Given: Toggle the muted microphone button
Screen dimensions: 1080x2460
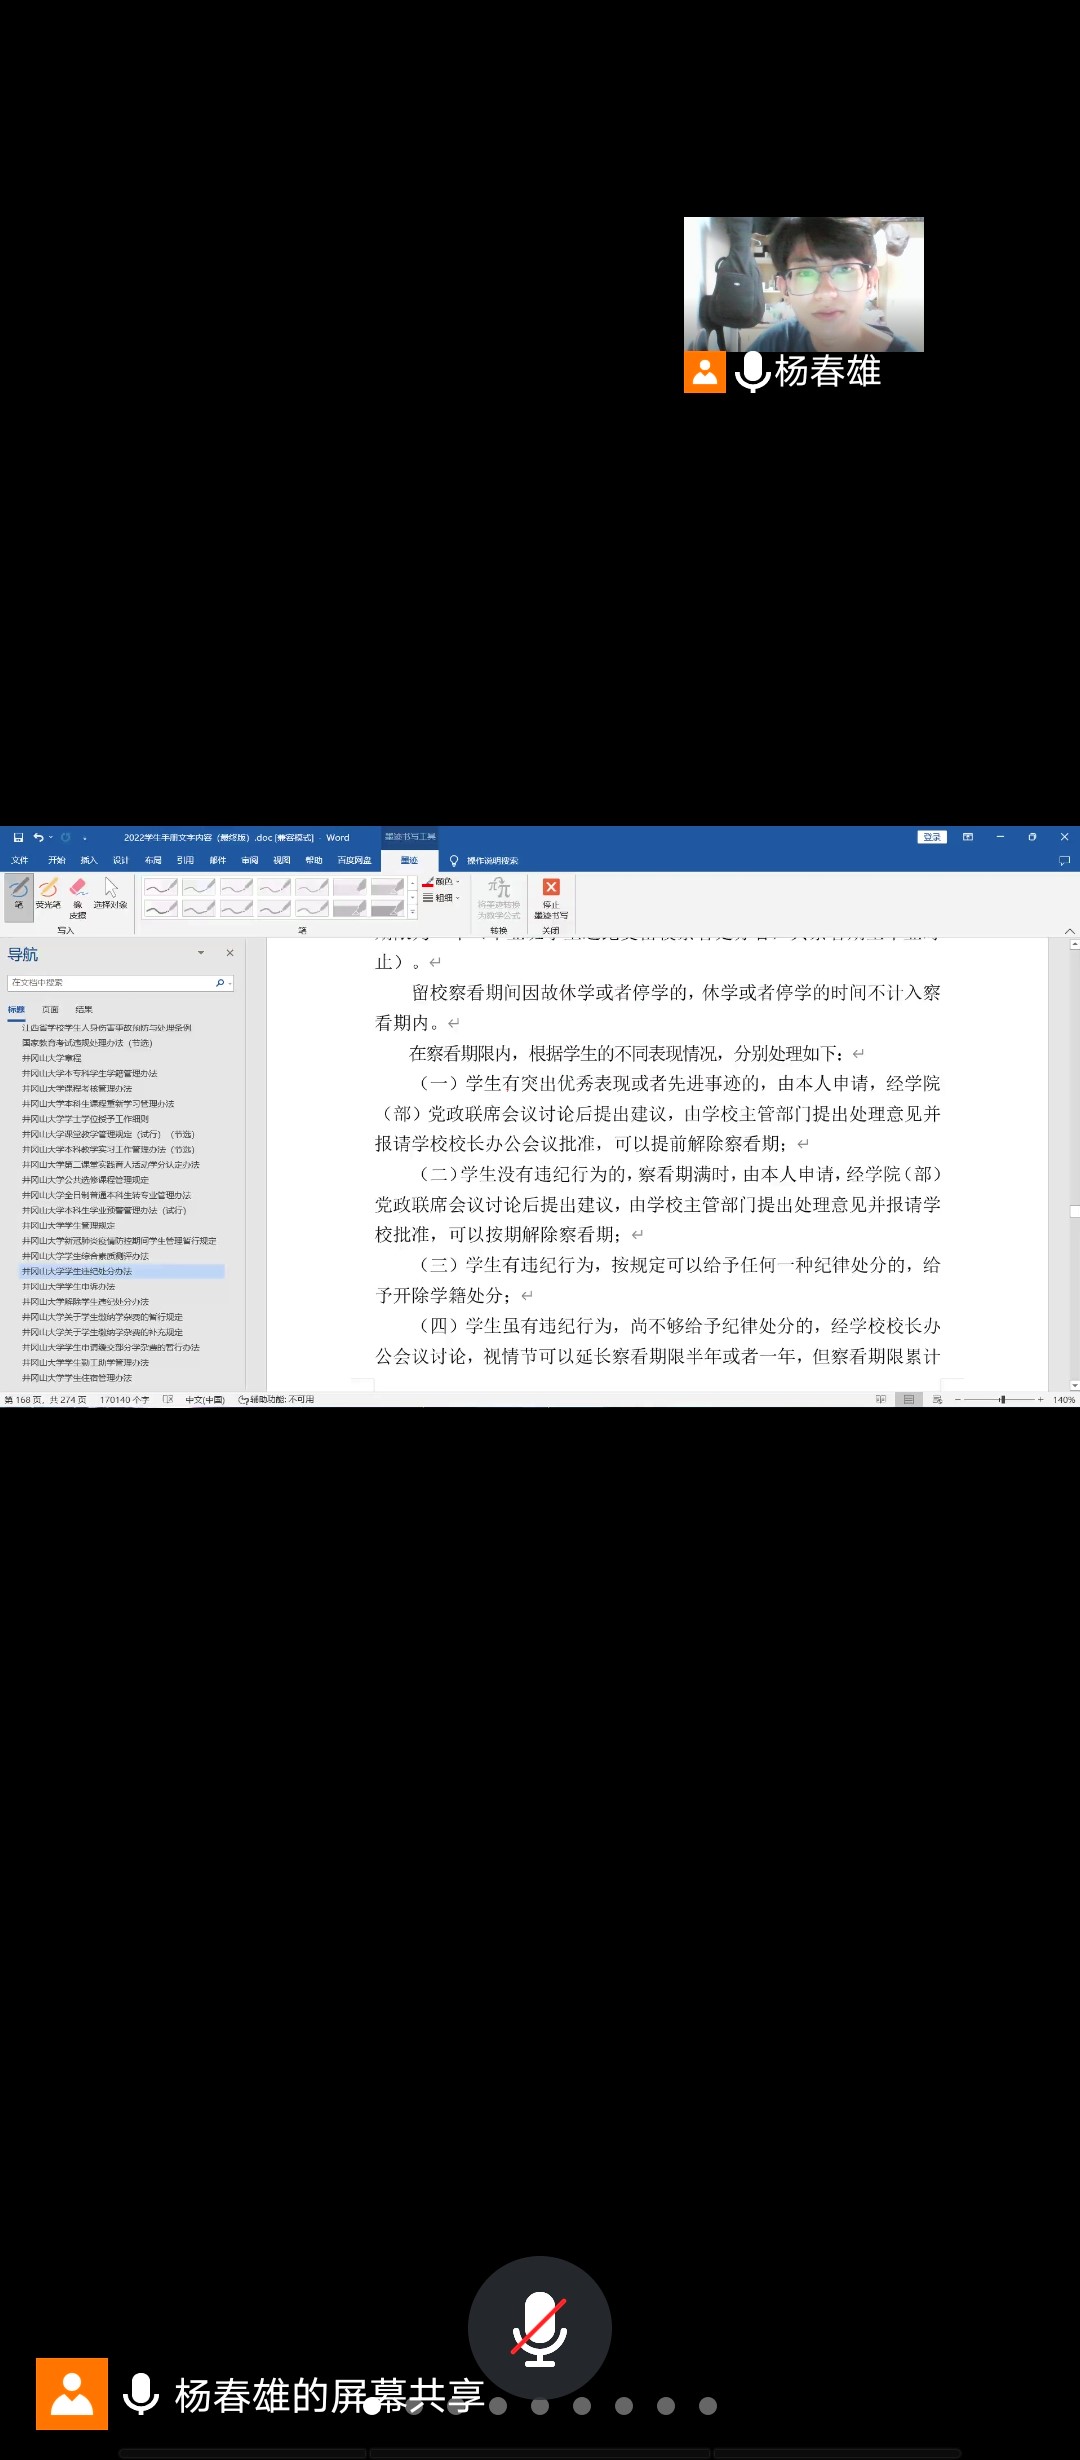Looking at the screenshot, I should 540,2328.
